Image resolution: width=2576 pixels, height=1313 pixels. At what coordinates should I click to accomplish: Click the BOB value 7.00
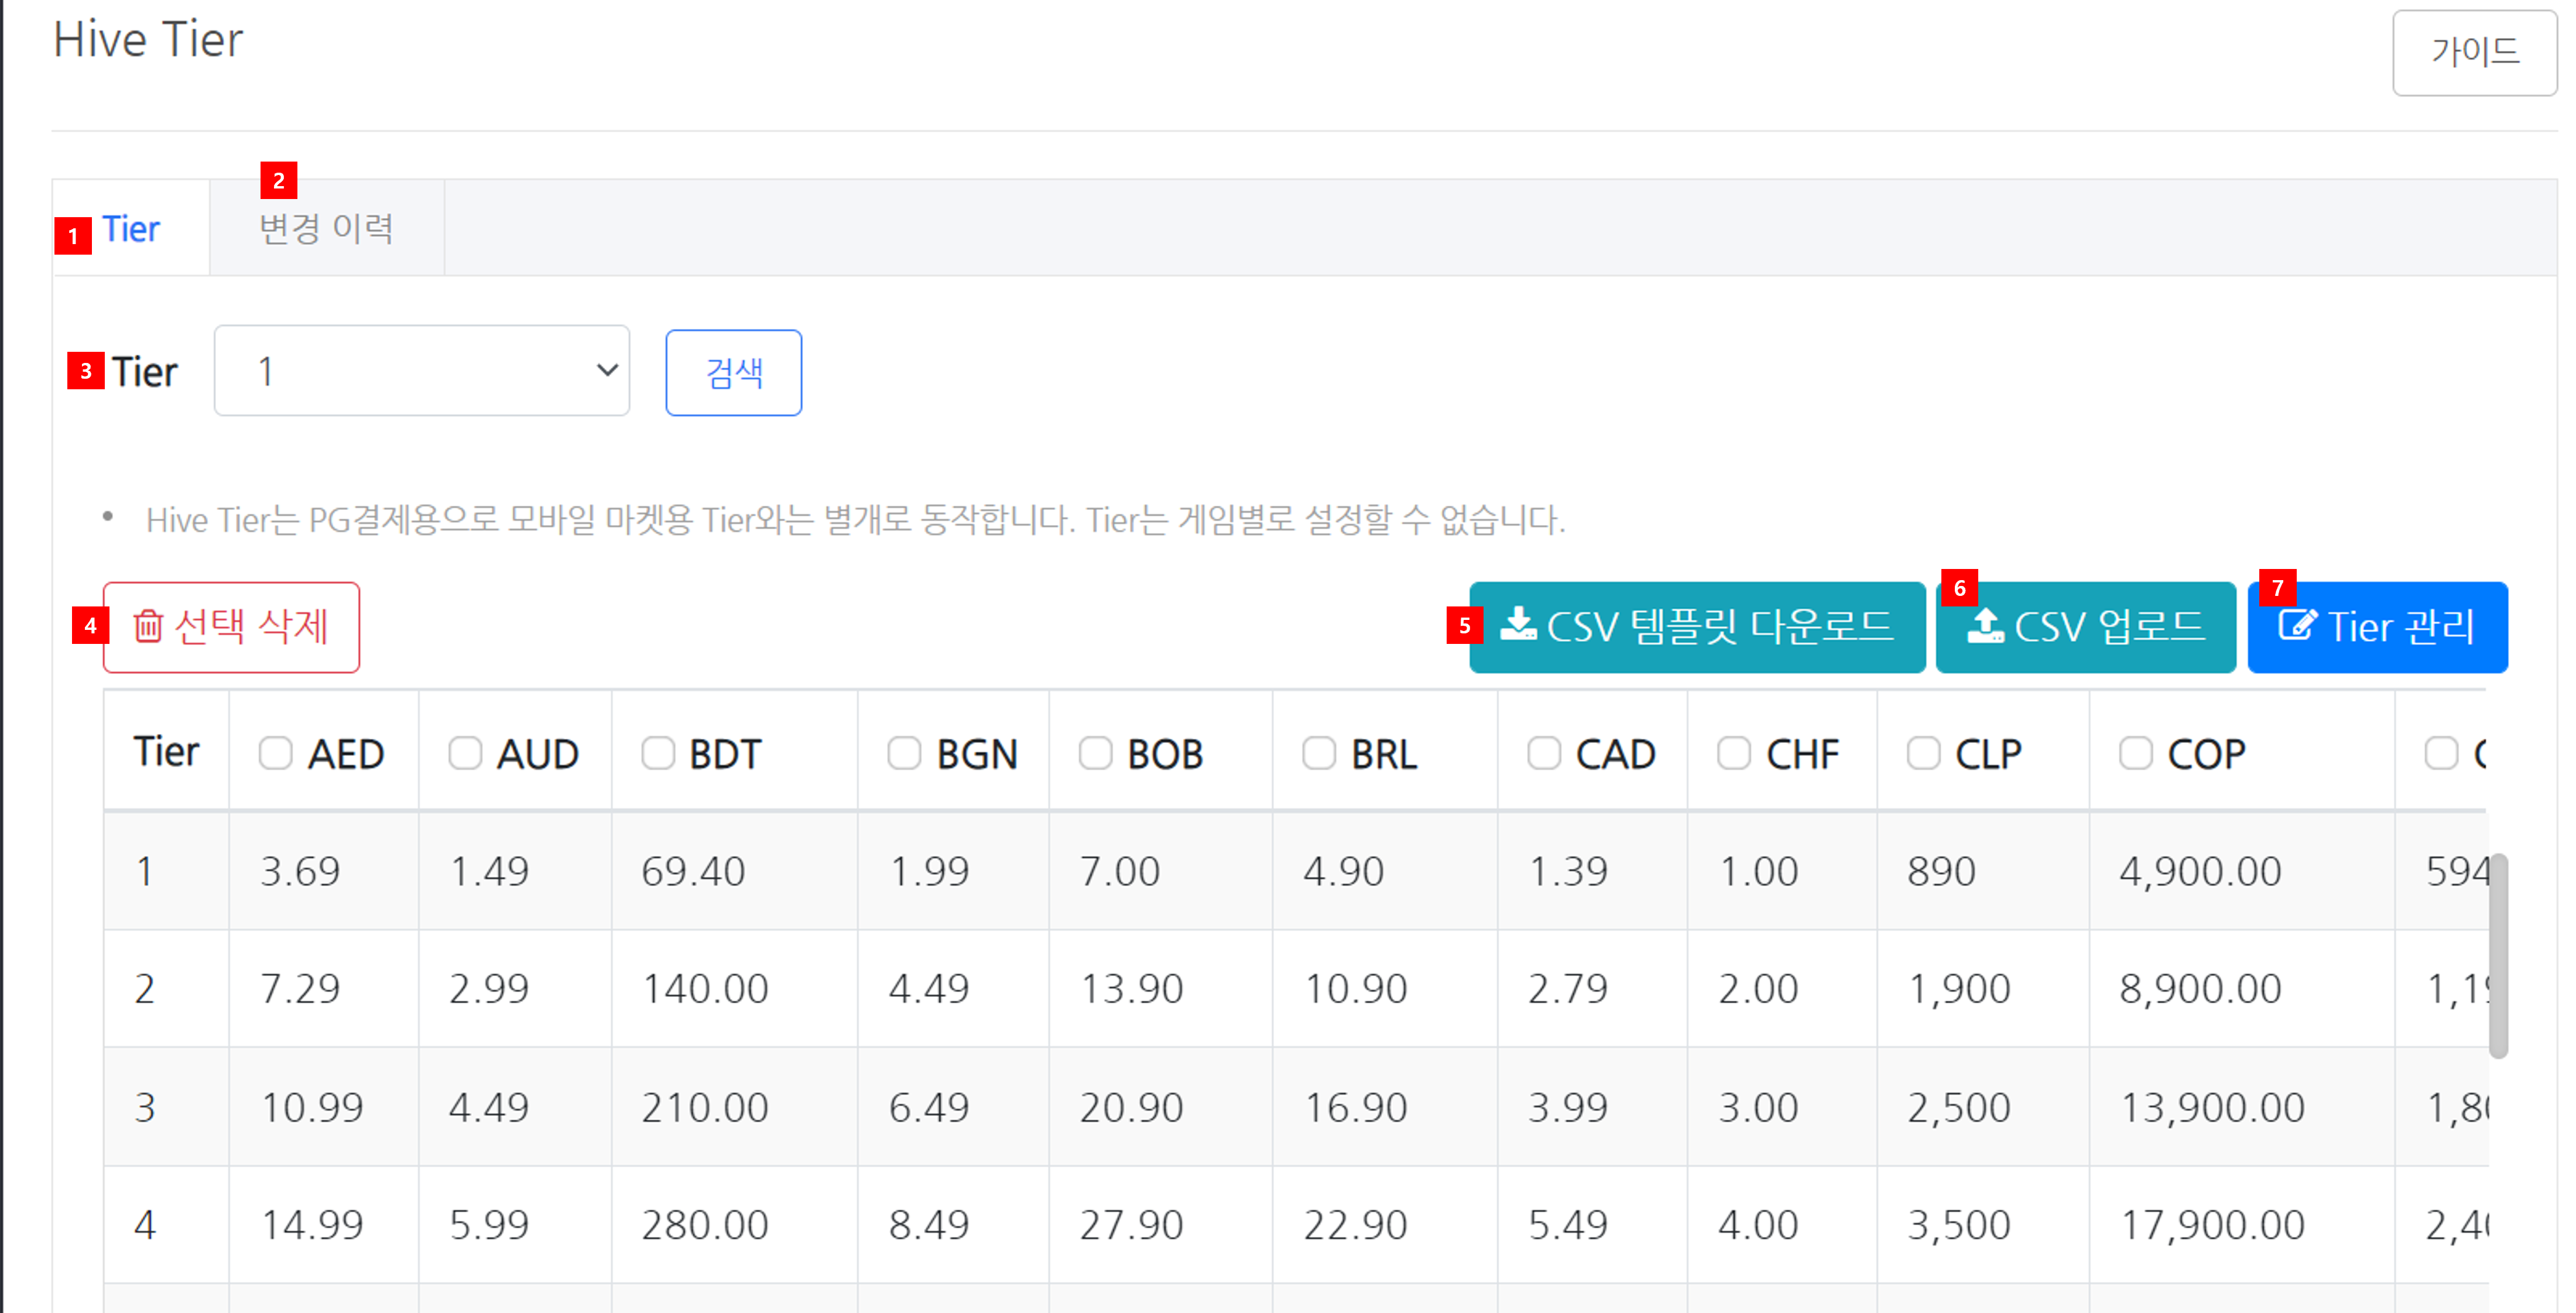[1120, 871]
